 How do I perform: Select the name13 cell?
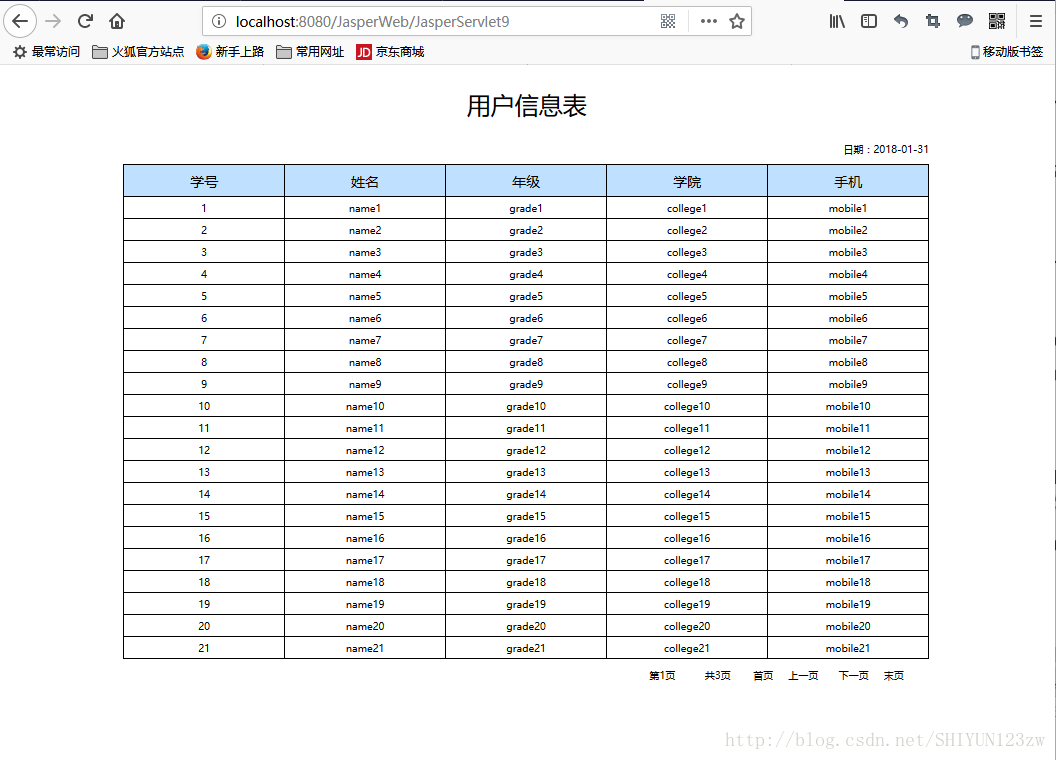[365, 472]
